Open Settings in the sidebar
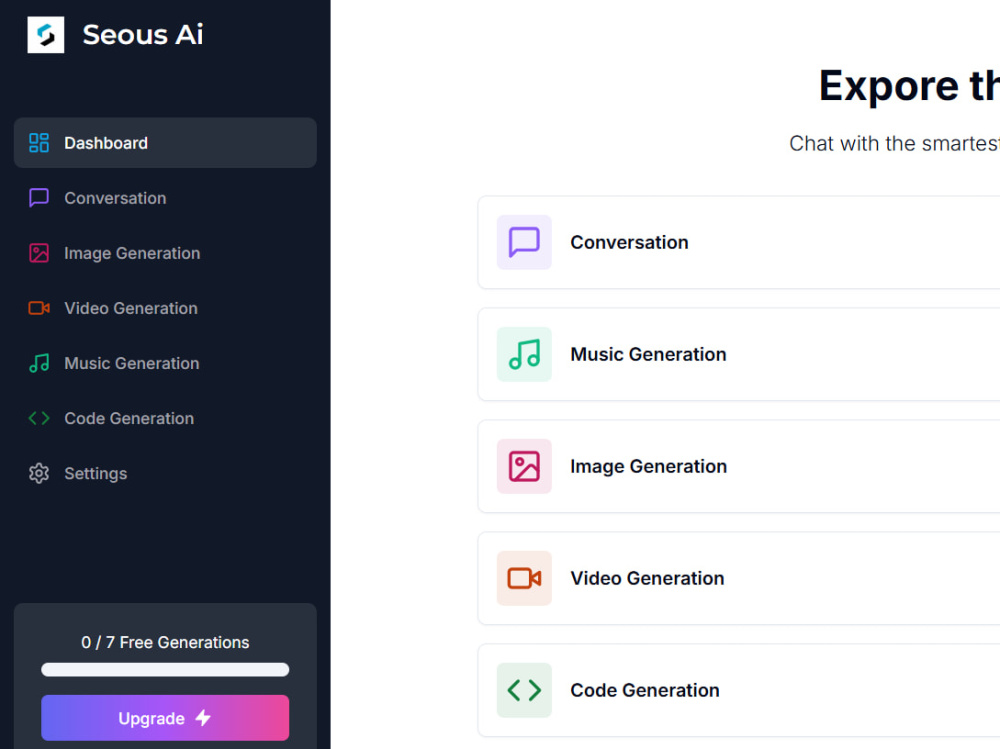The height and width of the screenshot is (749, 1000). pyautogui.click(x=165, y=473)
